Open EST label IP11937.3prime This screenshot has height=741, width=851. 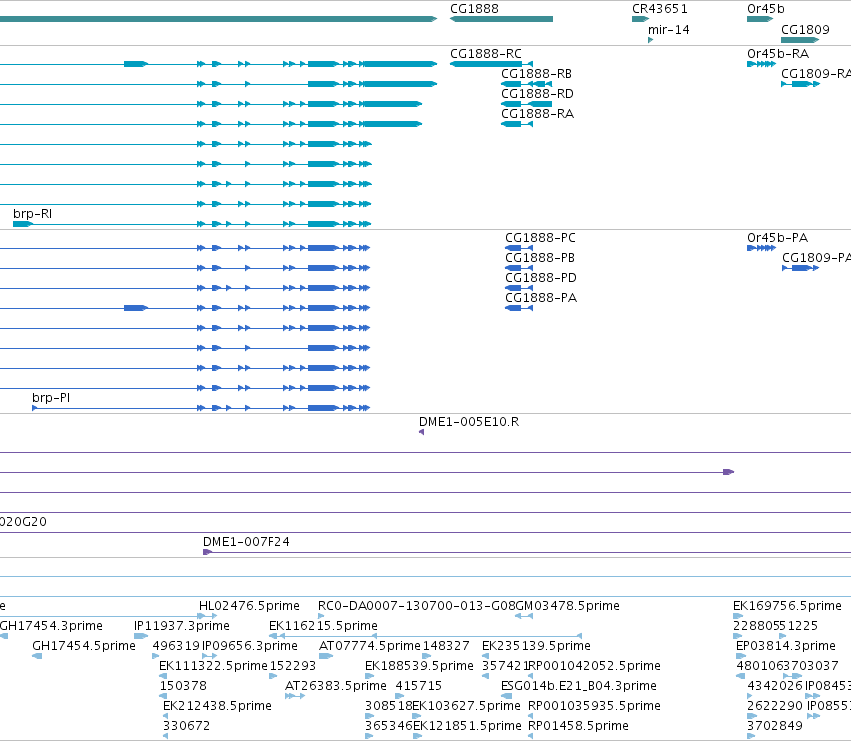[181, 626]
